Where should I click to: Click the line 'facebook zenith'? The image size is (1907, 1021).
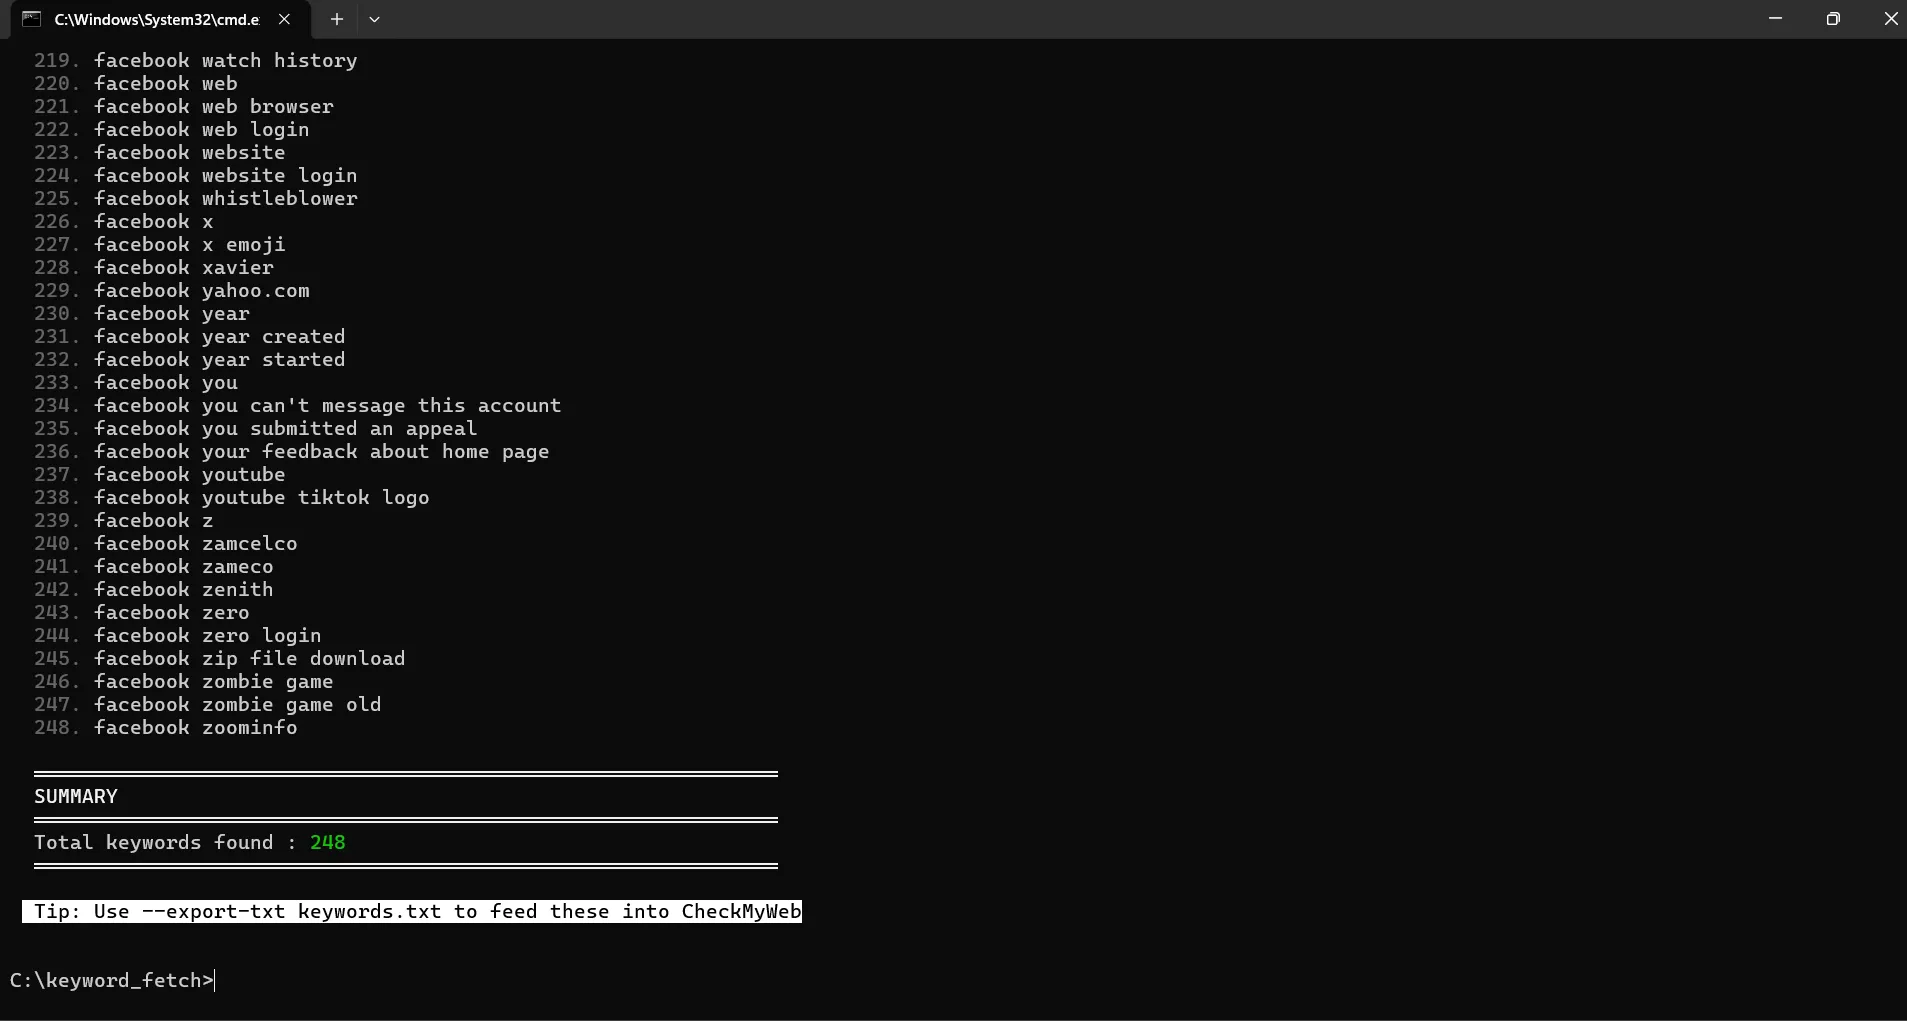click(x=184, y=590)
